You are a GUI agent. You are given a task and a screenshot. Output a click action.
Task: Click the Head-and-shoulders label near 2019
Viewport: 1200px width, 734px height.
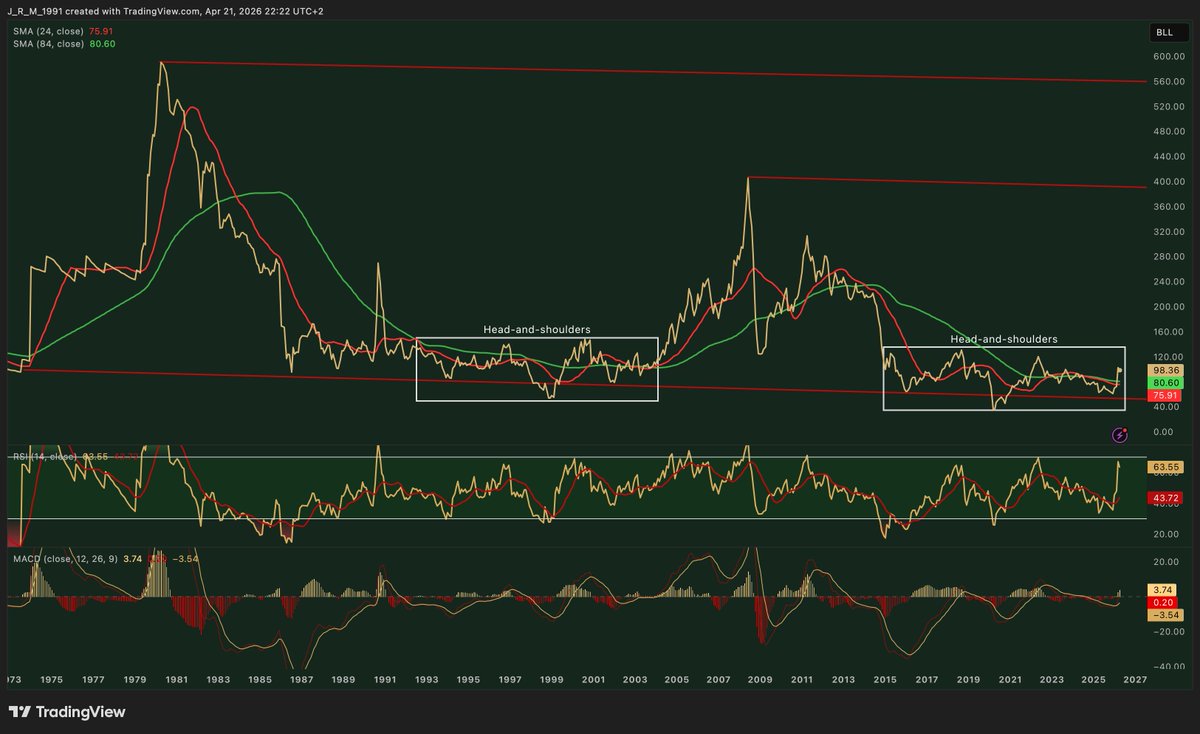[x=1003, y=340]
